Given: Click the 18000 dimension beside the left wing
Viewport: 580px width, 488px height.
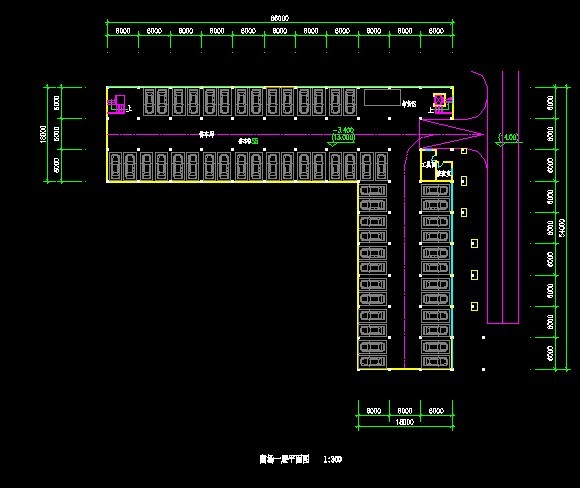Looking at the screenshot, I should tap(43, 134).
